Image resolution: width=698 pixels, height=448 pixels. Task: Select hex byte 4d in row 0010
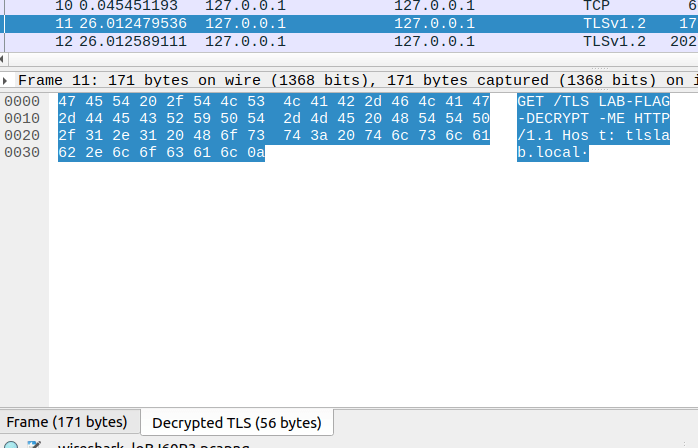[x=319, y=118]
